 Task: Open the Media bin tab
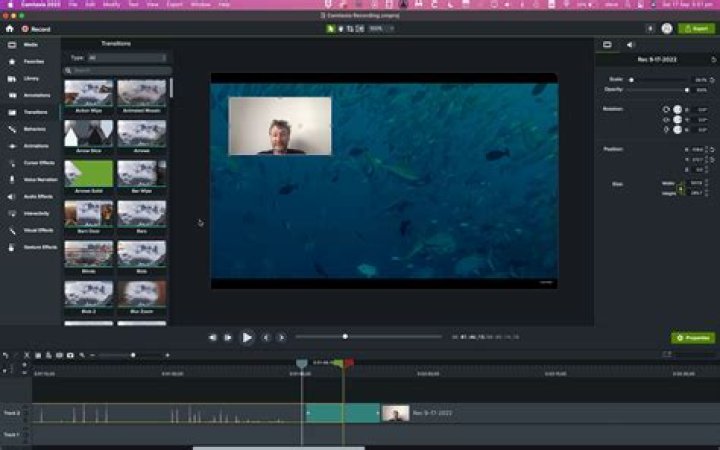pyautogui.click(x=30, y=45)
